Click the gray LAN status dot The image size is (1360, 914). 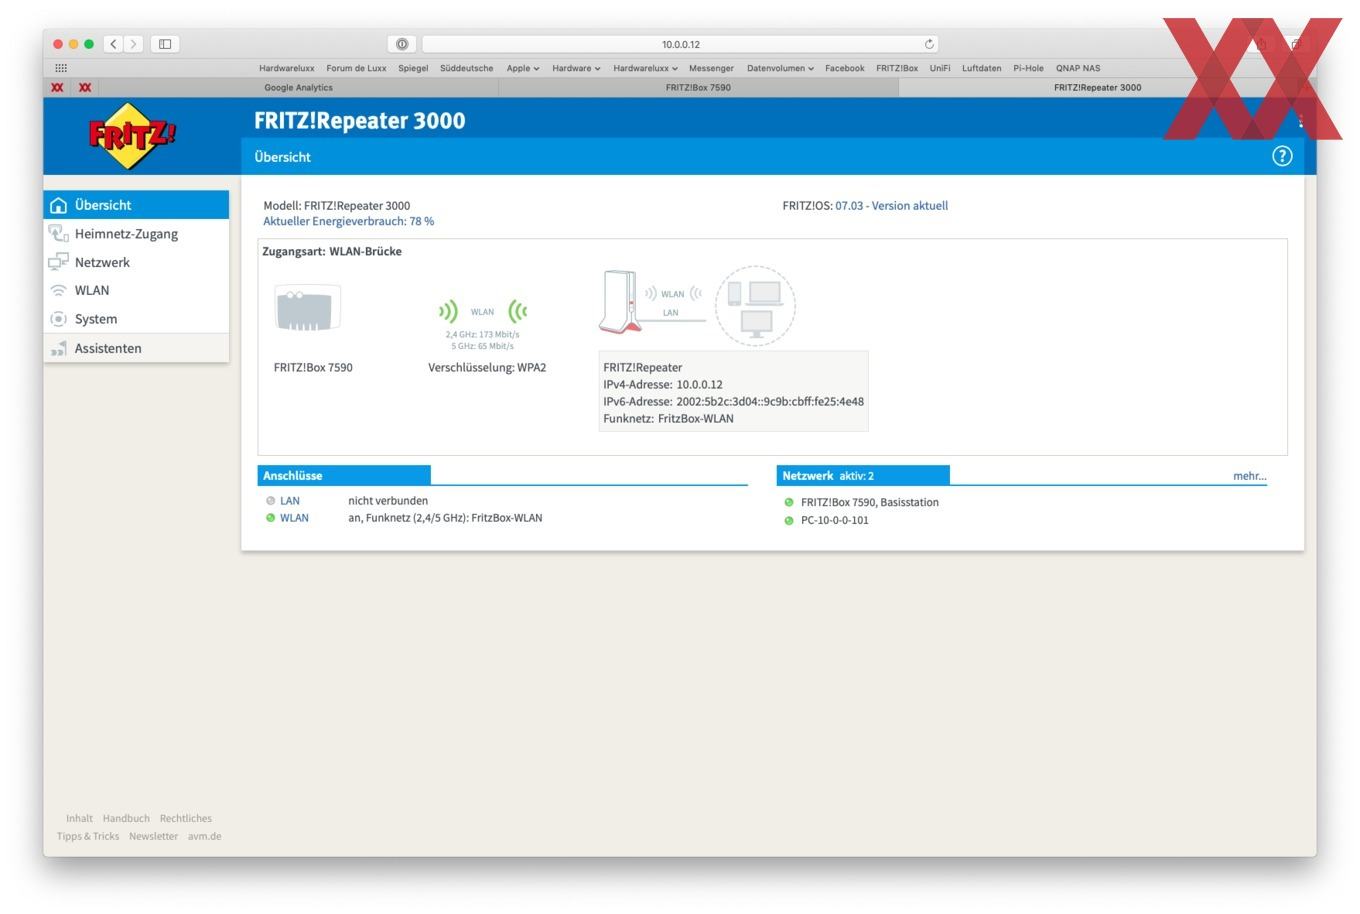point(270,501)
